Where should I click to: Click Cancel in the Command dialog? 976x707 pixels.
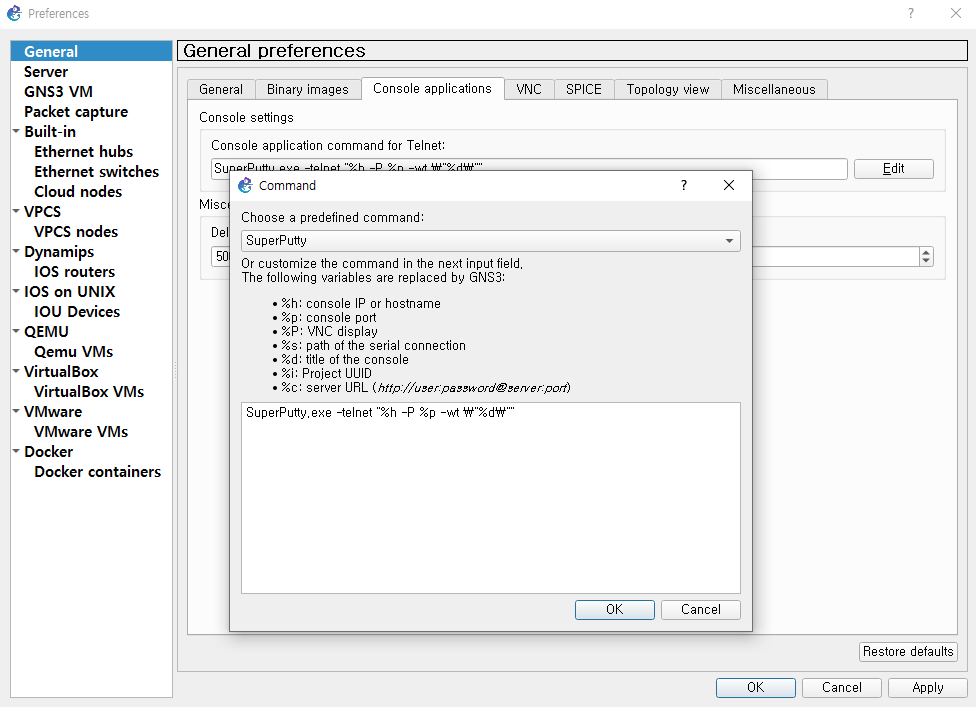[700, 609]
